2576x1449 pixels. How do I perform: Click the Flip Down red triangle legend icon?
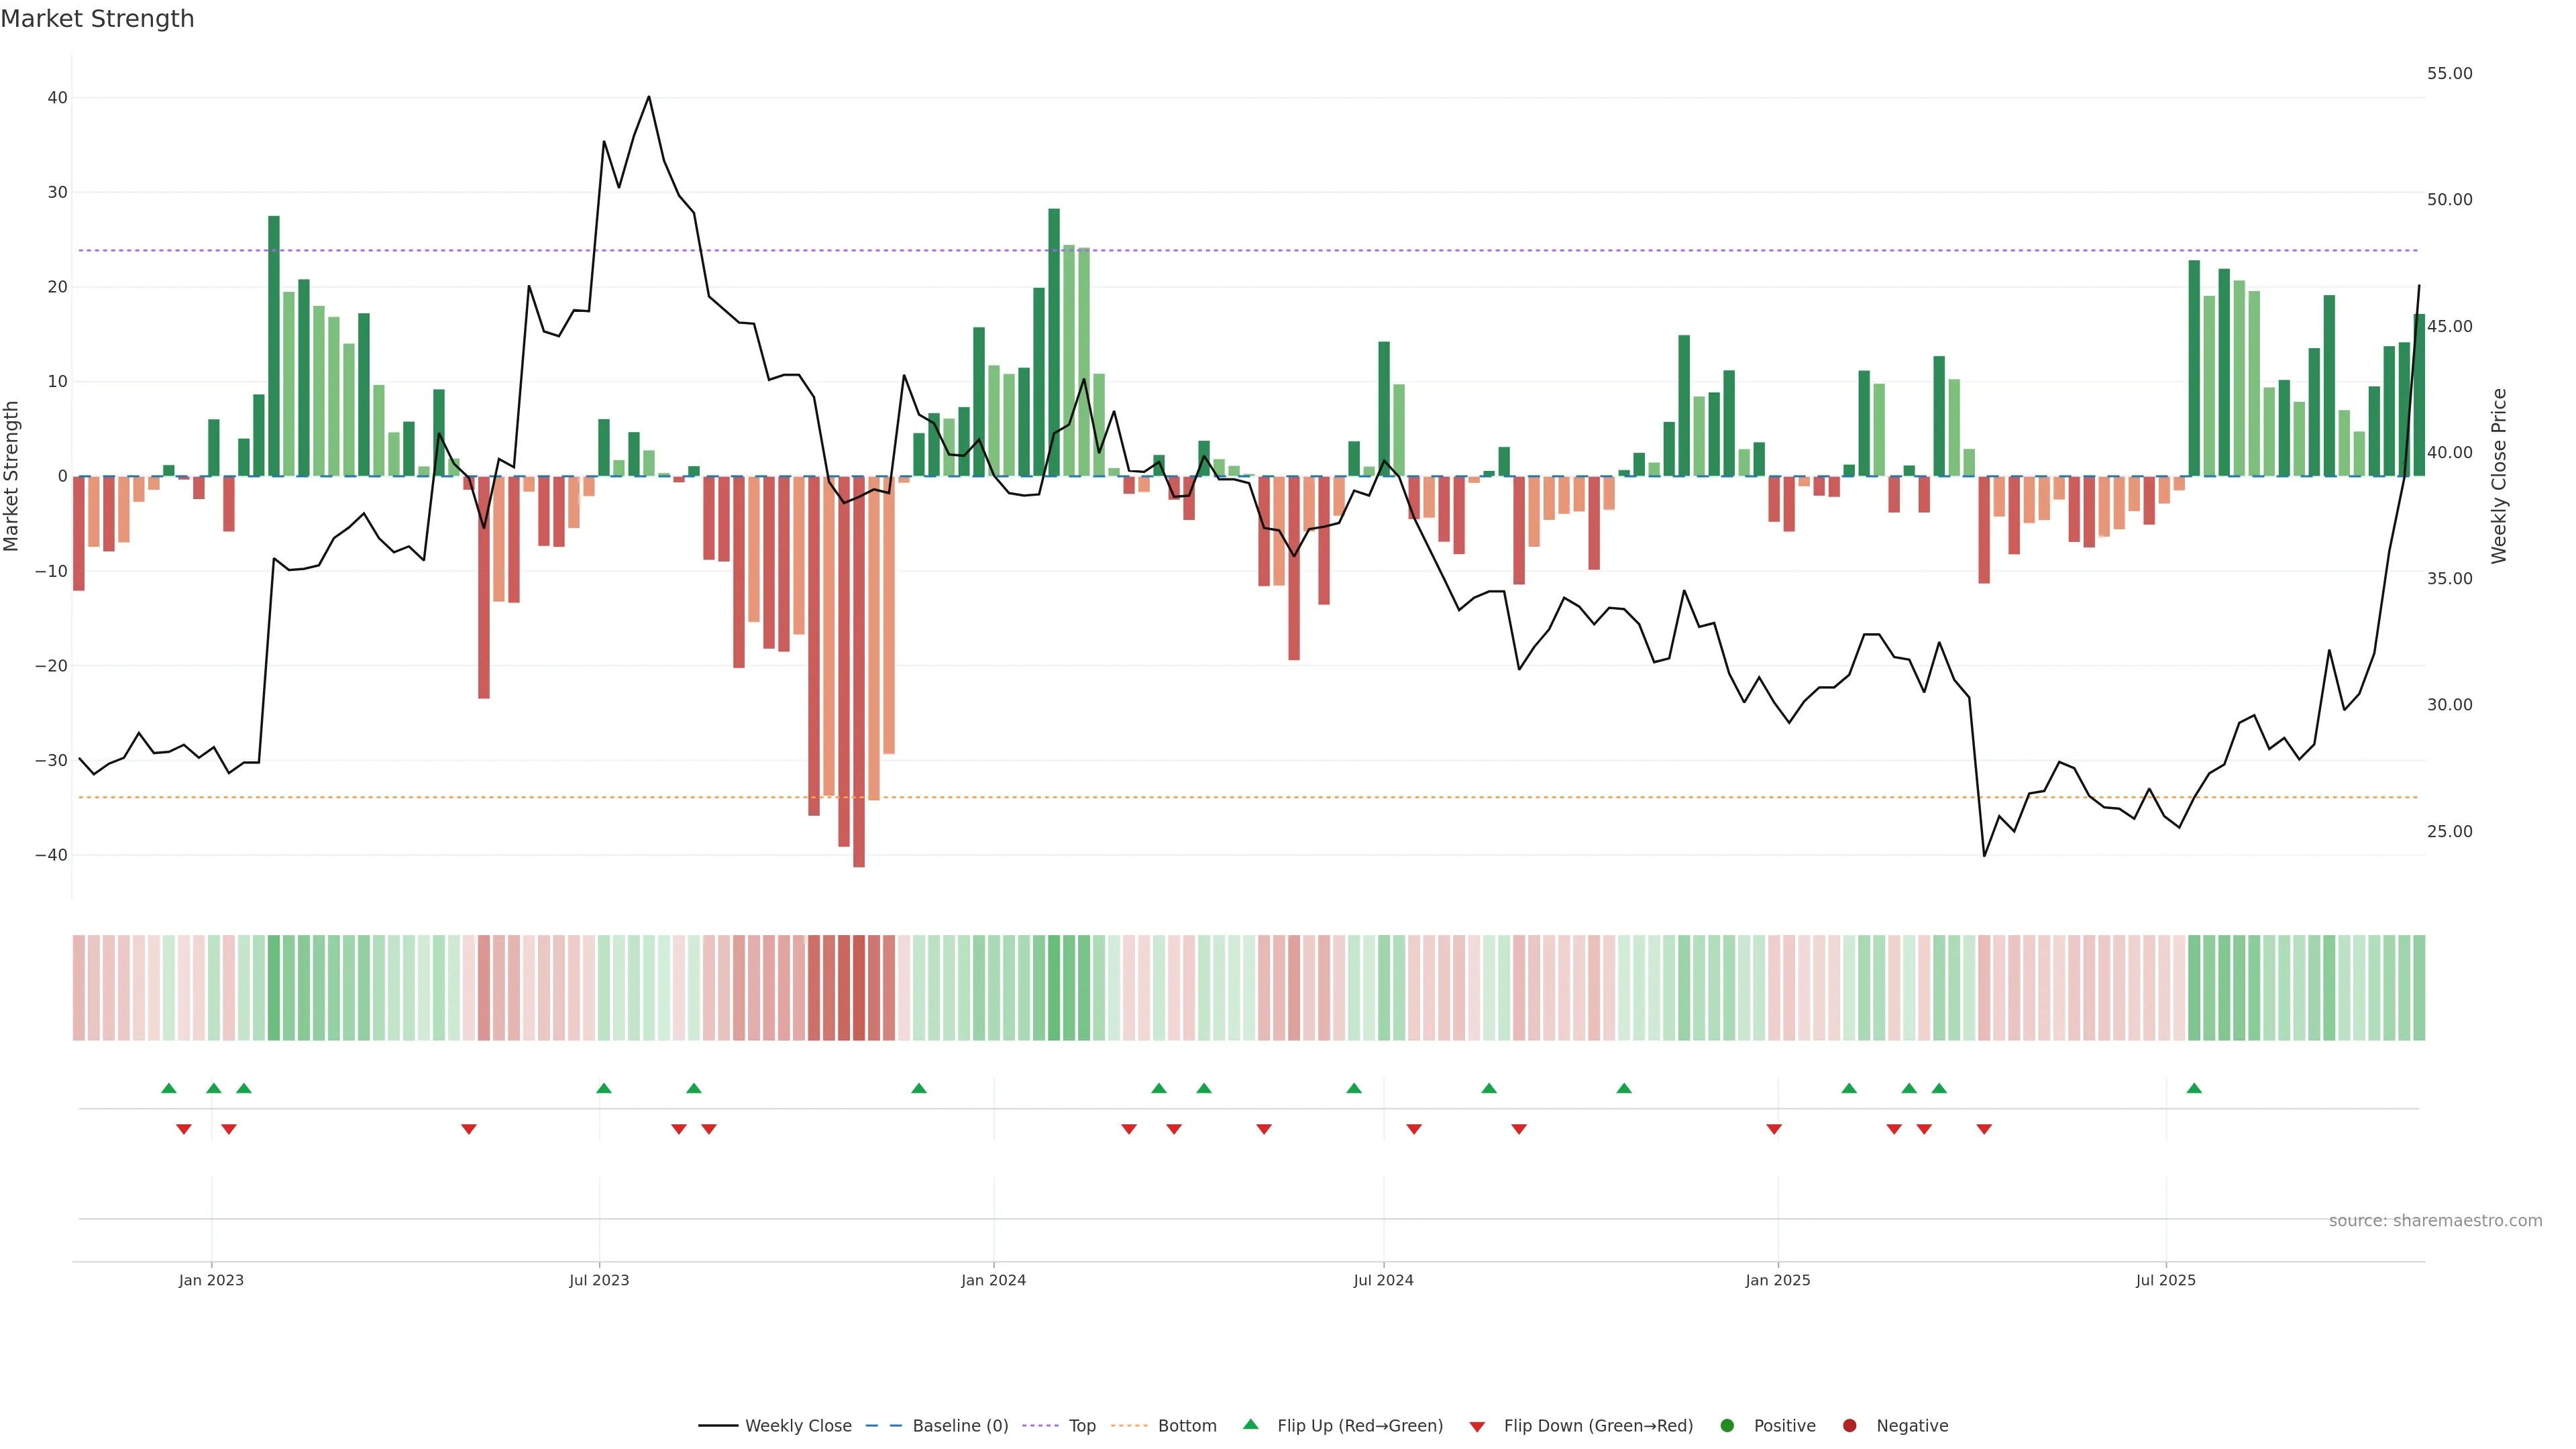(x=1477, y=1426)
